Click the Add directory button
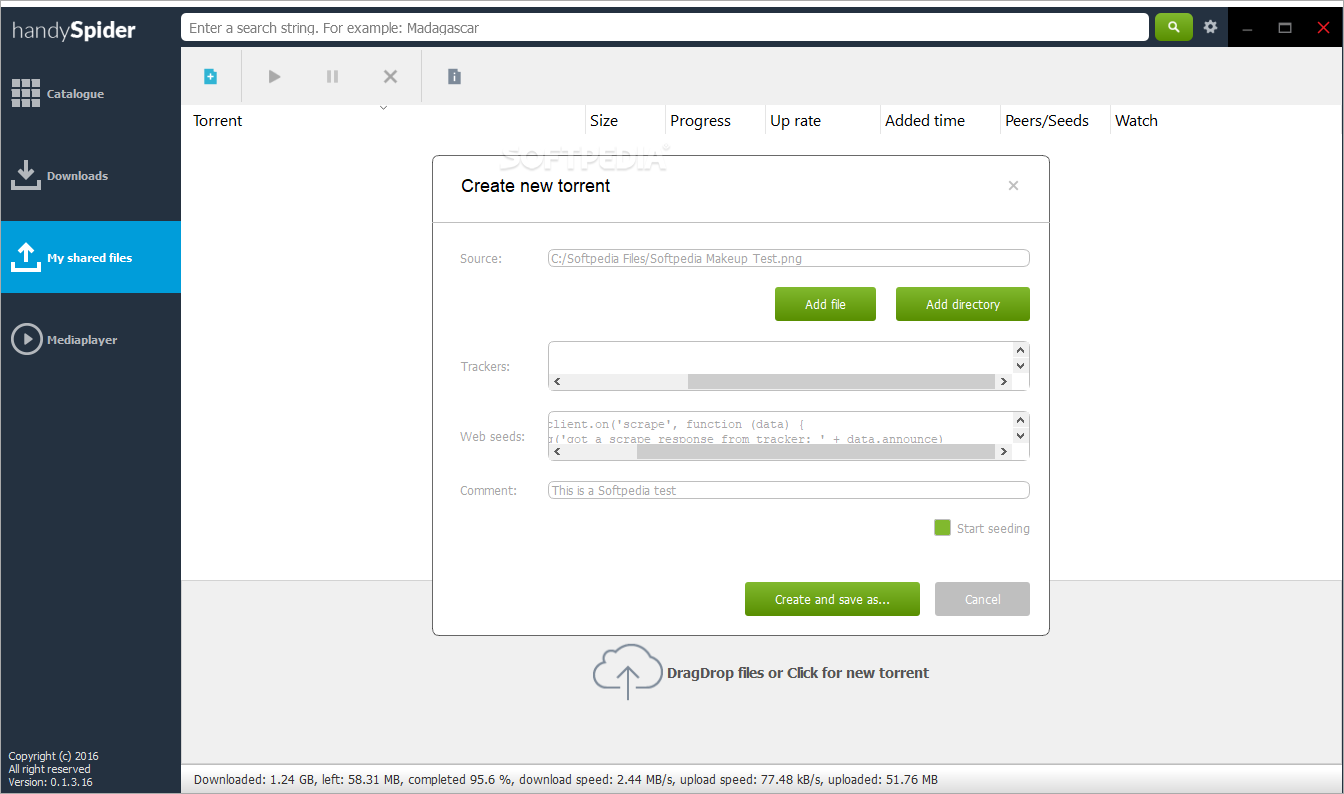 tap(962, 304)
